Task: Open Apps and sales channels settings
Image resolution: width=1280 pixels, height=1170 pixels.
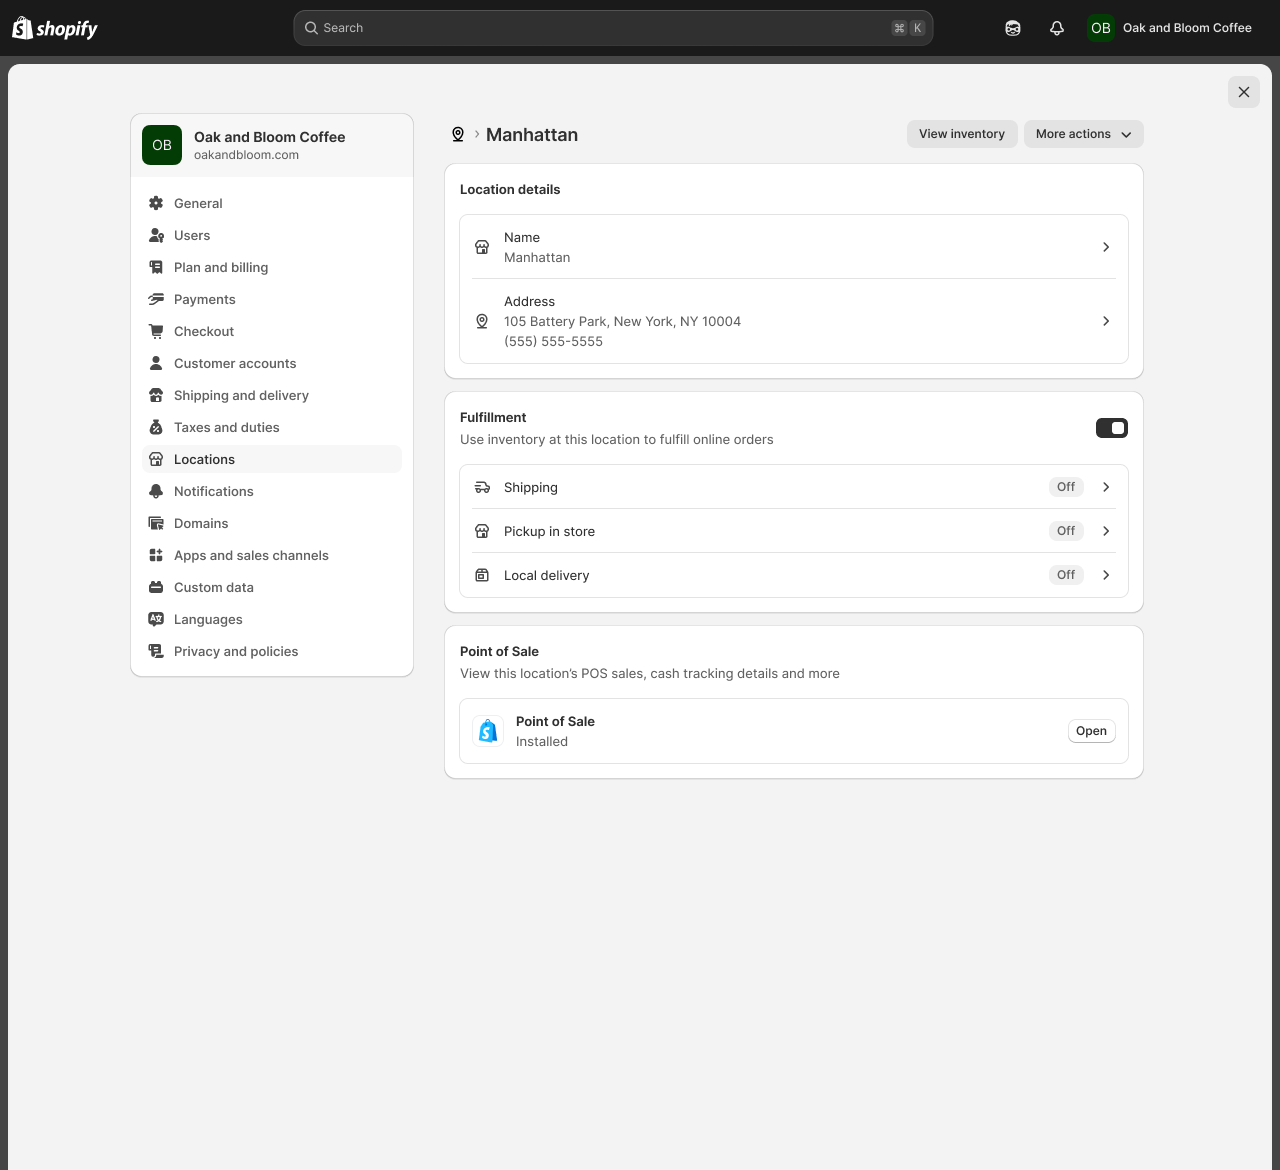Action: [x=272, y=555]
